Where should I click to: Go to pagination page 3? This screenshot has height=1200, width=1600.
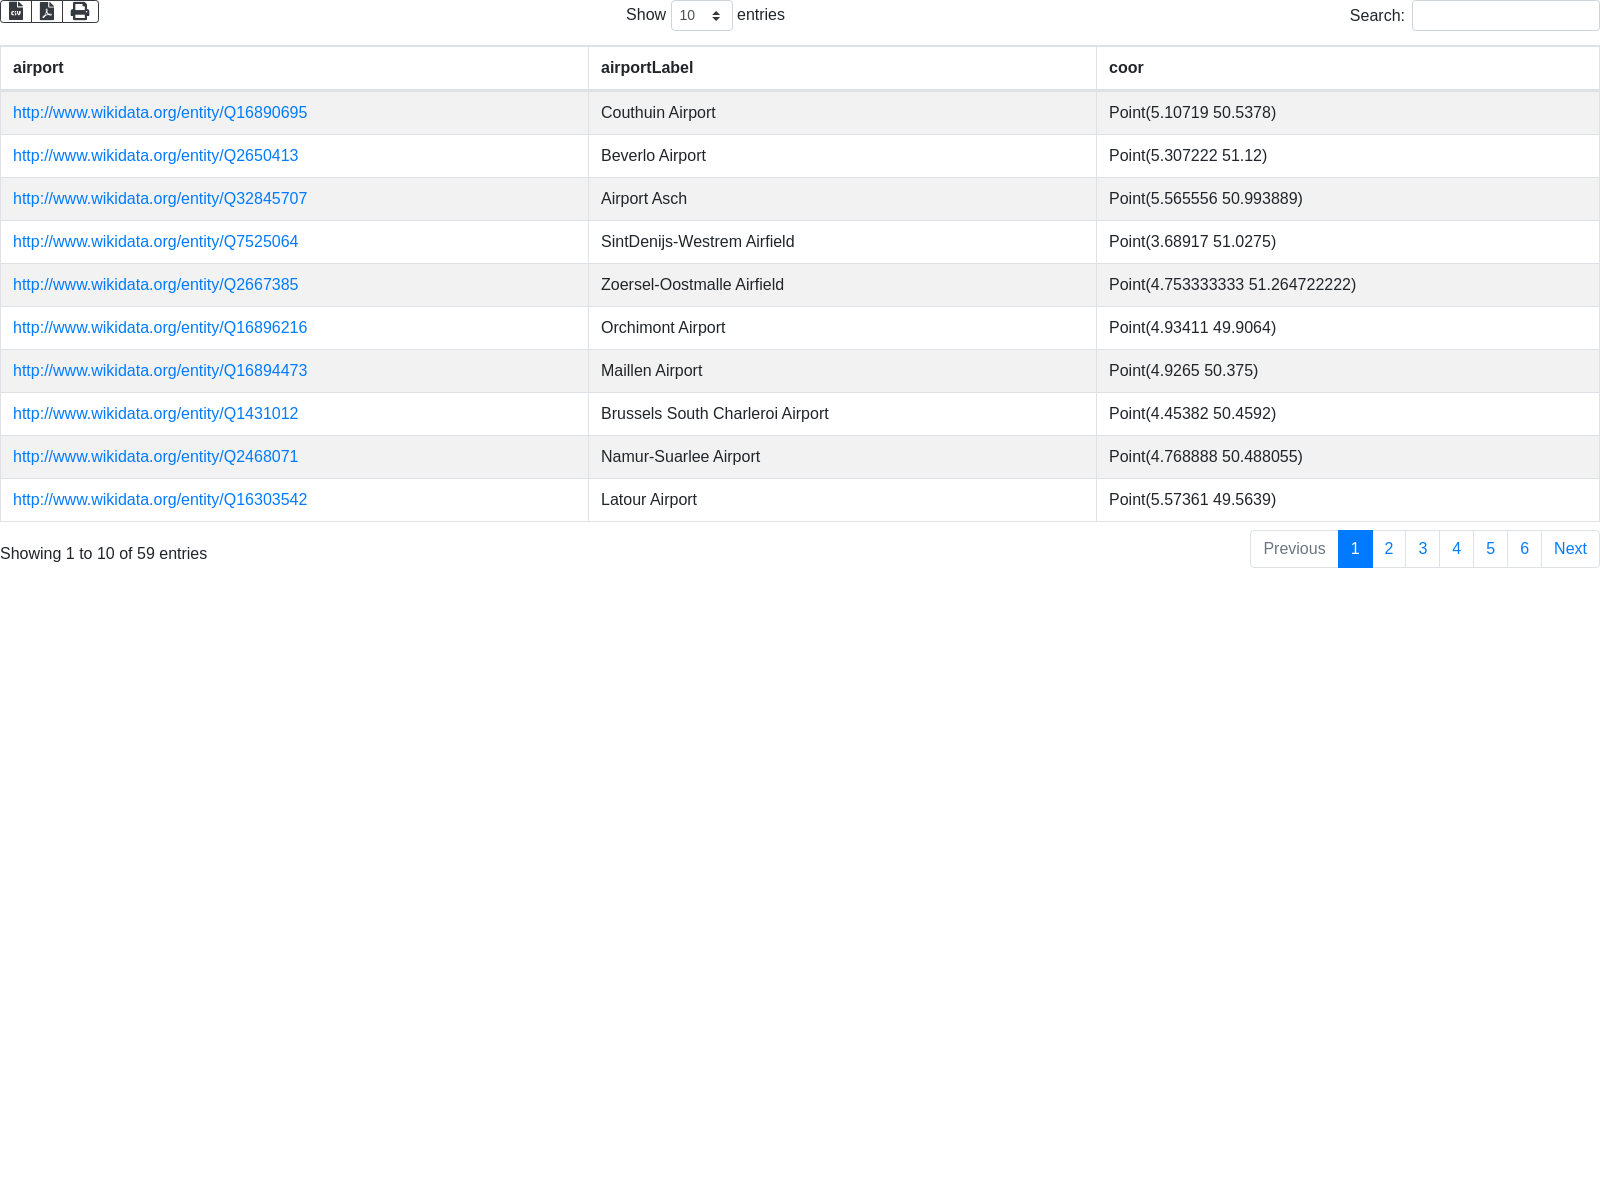[x=1422, y=549]
